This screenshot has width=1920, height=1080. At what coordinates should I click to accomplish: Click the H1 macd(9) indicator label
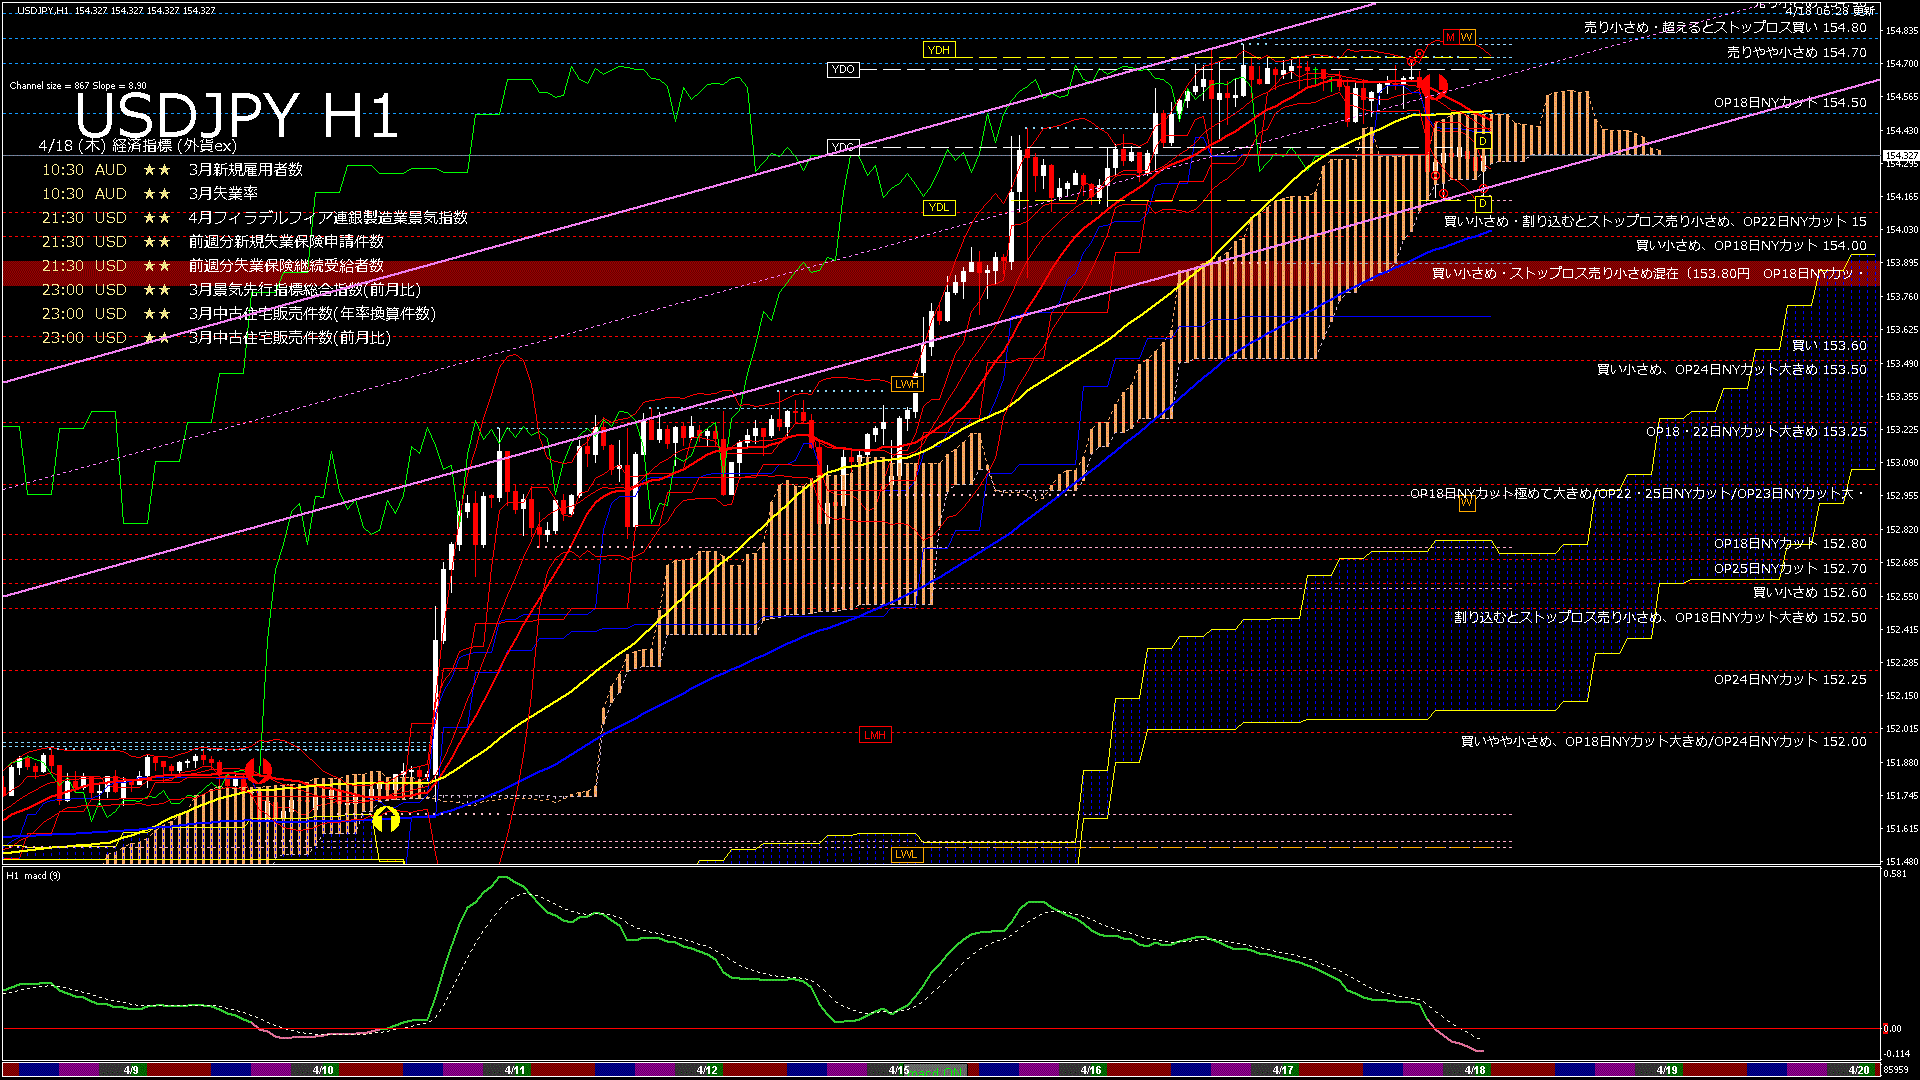coord(34,876)
